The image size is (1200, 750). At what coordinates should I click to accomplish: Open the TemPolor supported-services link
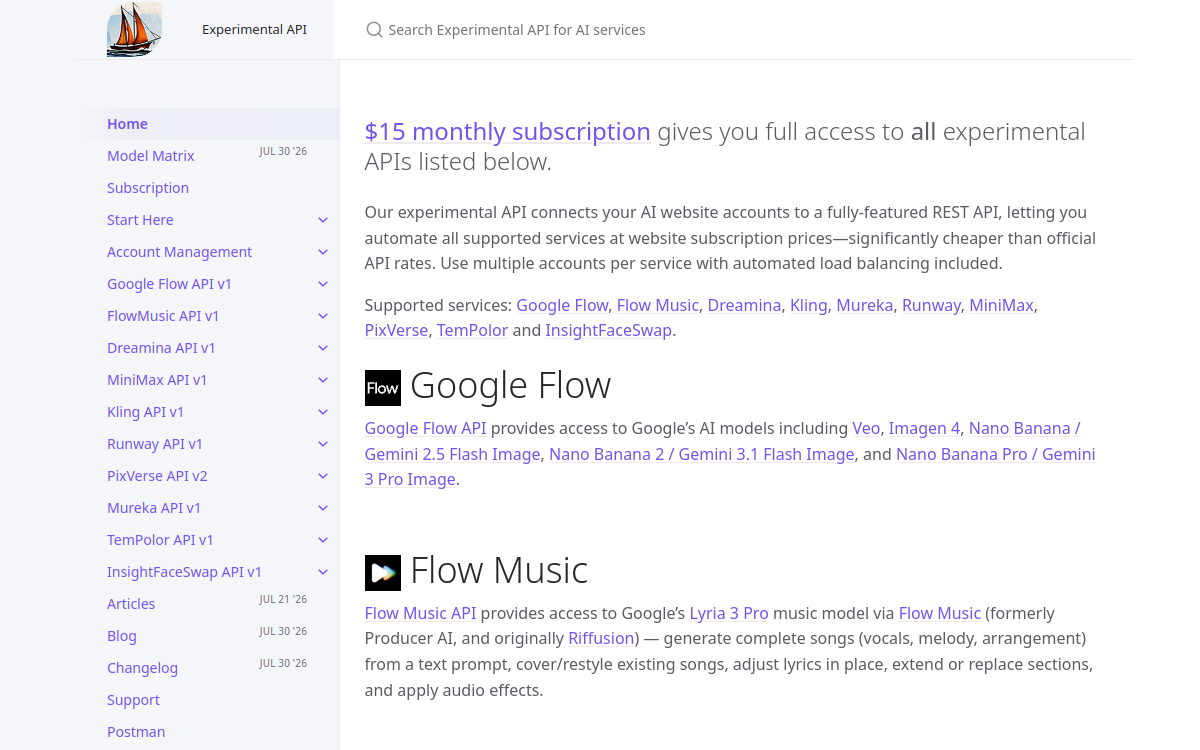point(472,330)
